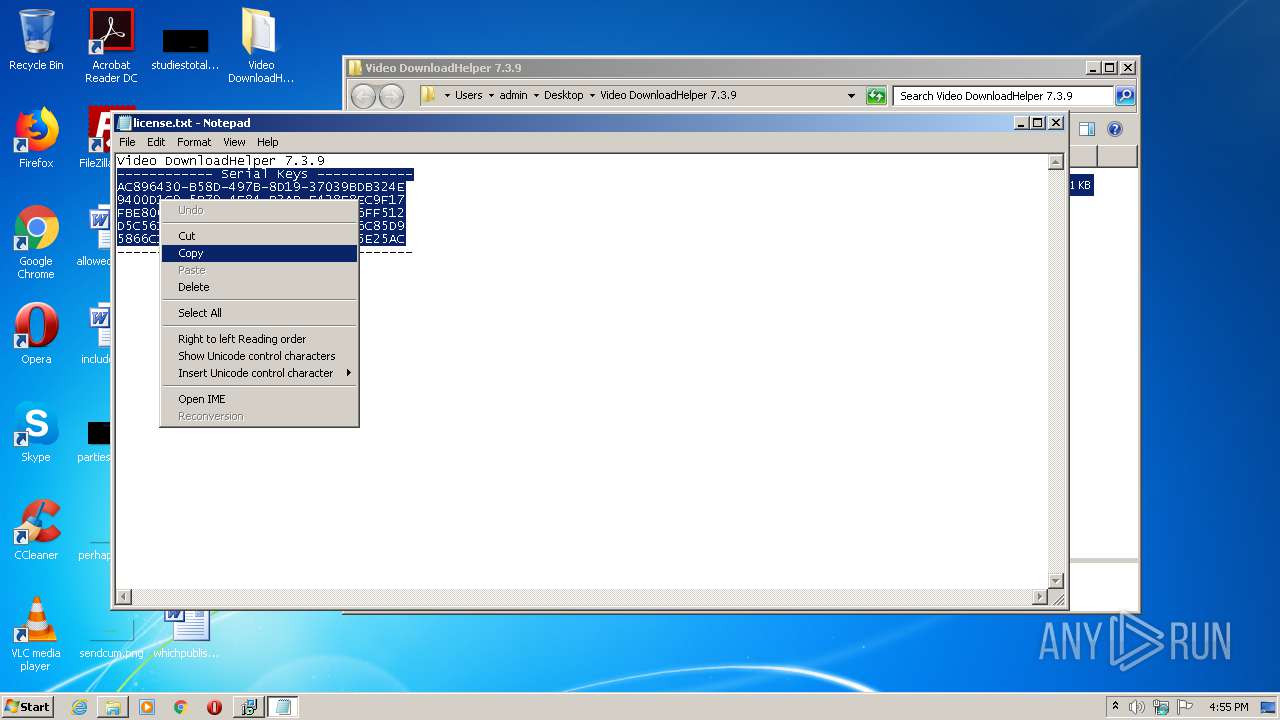The width and height of the screenshot is (1280, 720).
Task: Click the Search Video DownloadHelper field
Action: click(1003, 96)
